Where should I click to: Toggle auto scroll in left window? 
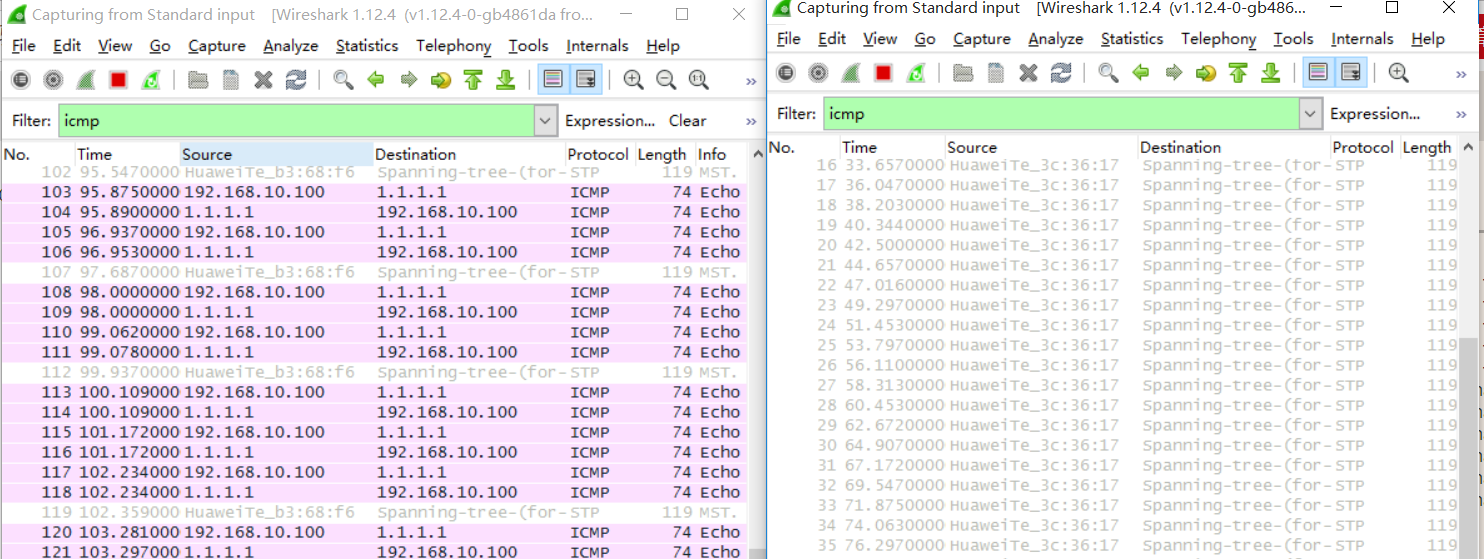[586, 80]
